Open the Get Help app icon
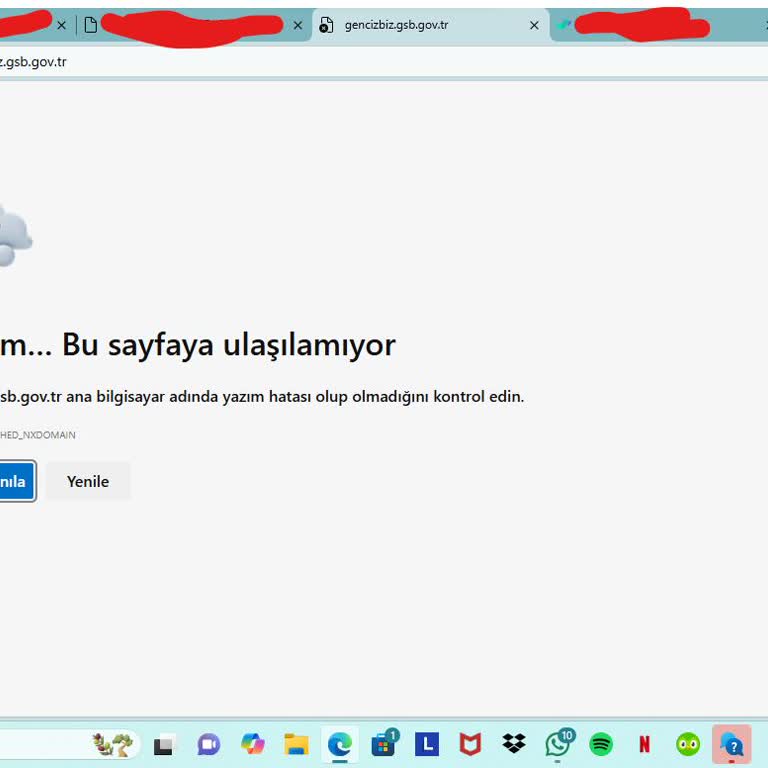Viewport: 768px width, 768px height. 732,745
